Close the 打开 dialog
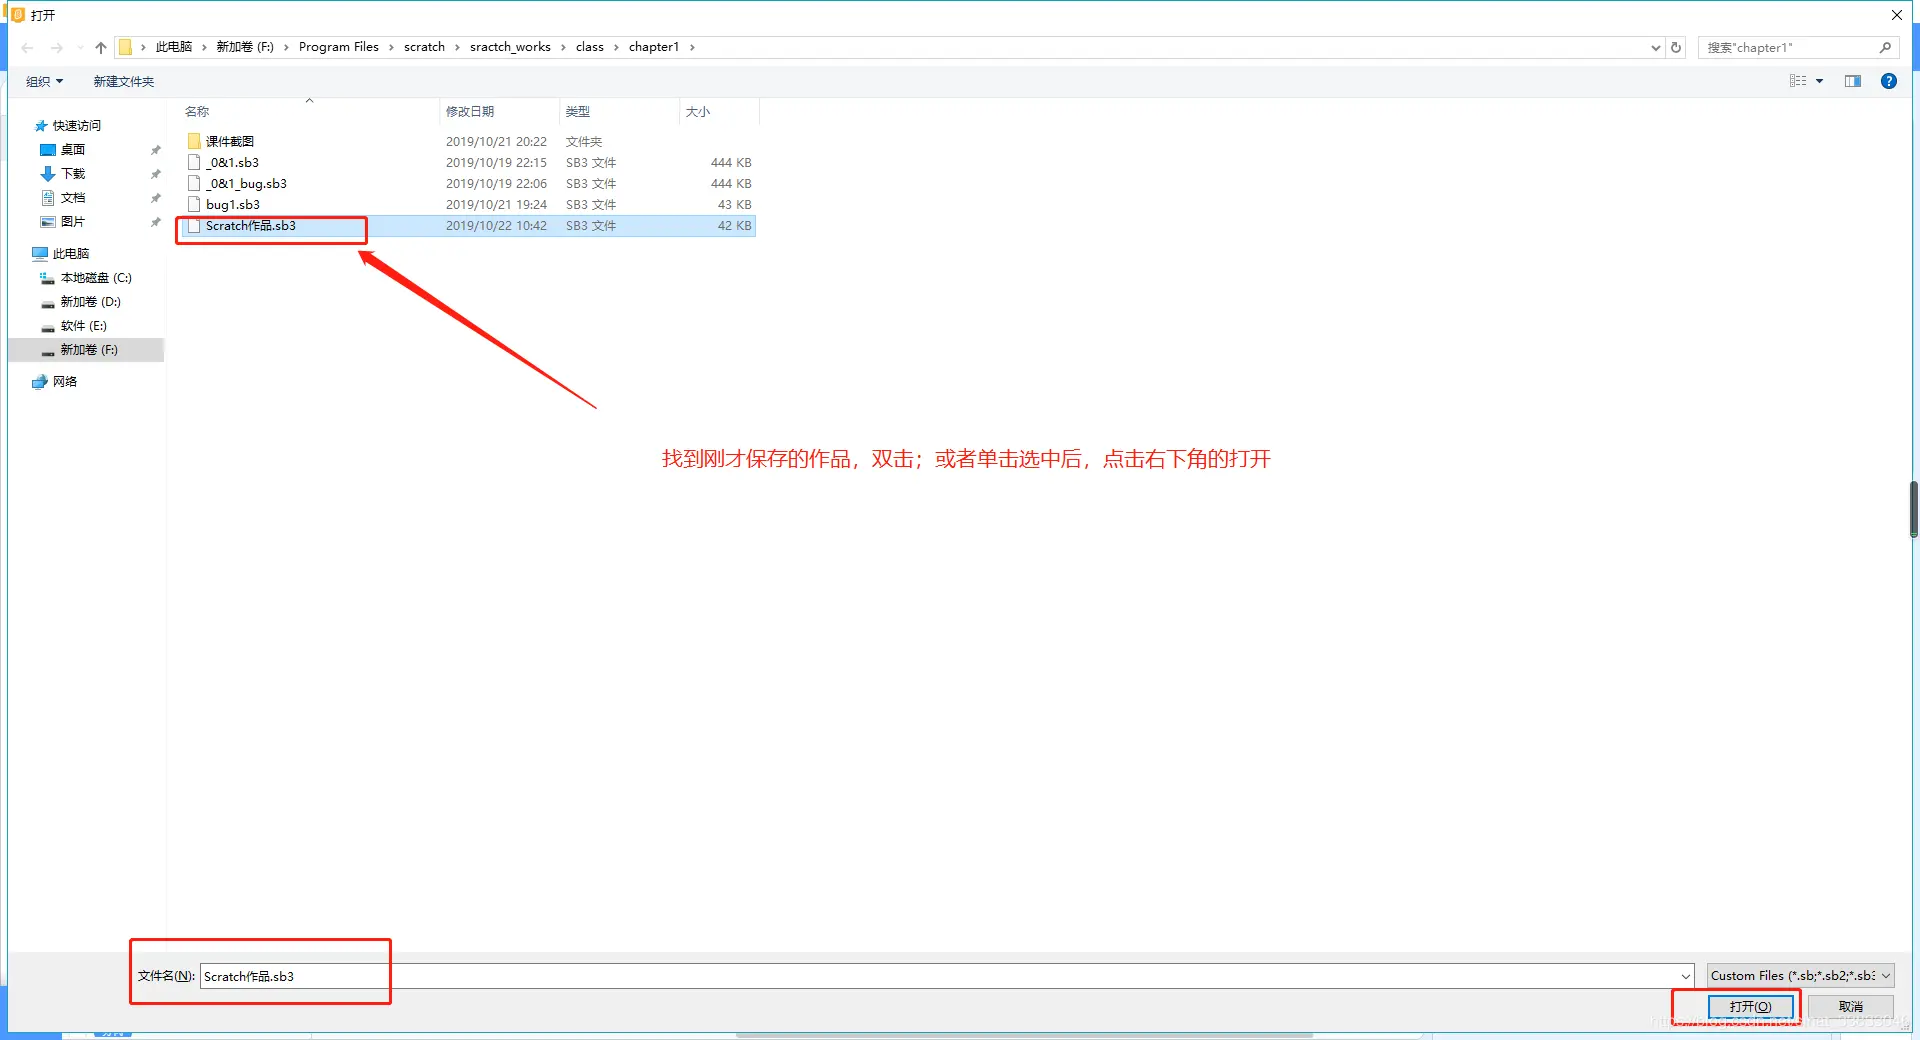This screenshot has width=1920, height=1040. tap(1897, 15)
